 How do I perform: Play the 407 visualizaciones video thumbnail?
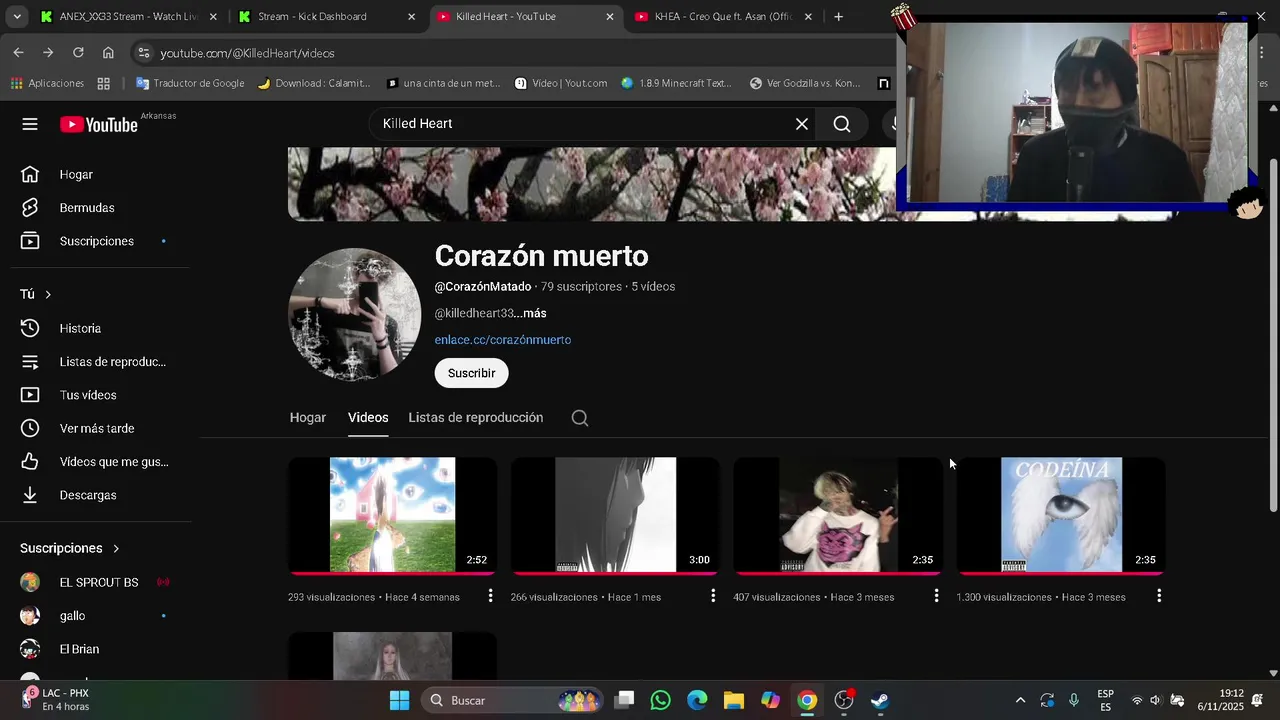838,515
